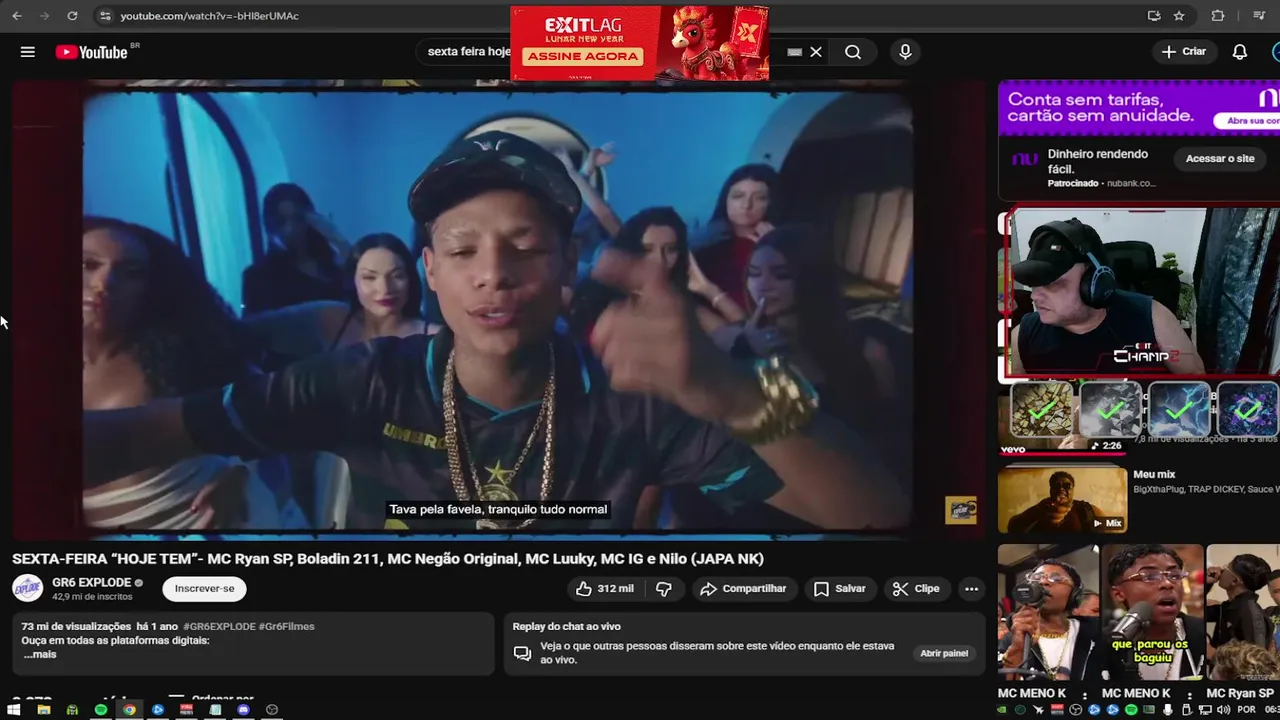
Task: Open the more actions three-dot menu
Action: click(971, 589)
